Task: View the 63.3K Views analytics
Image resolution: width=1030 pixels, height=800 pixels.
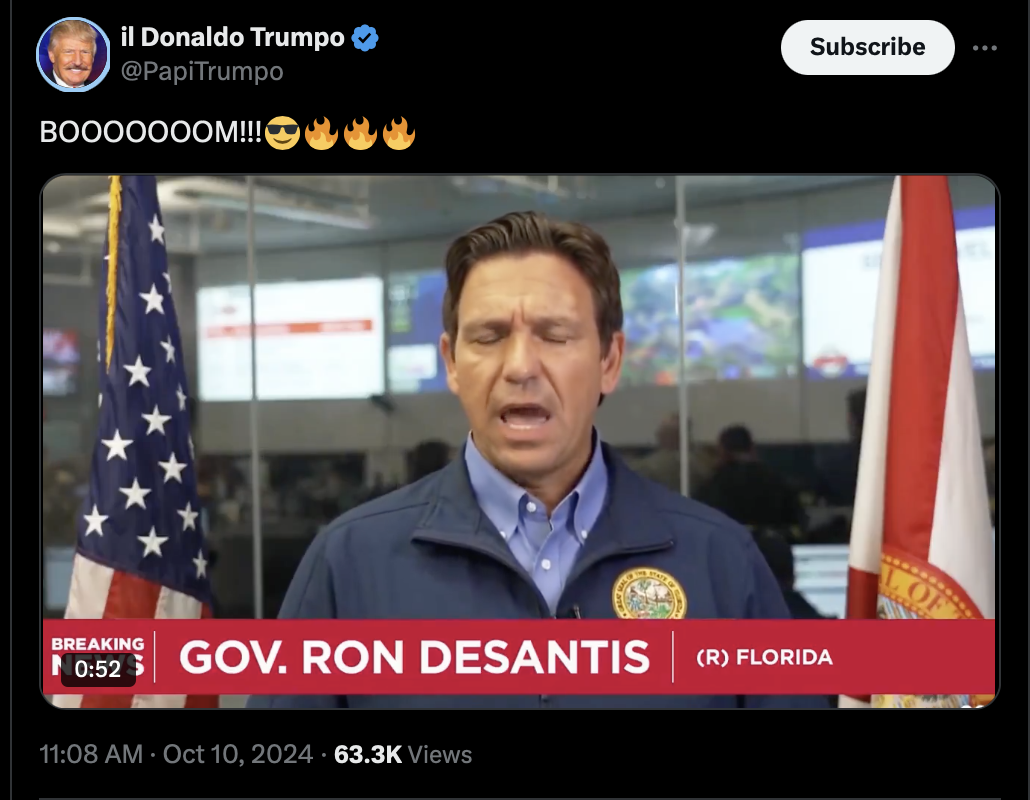Action: (403, 755)
